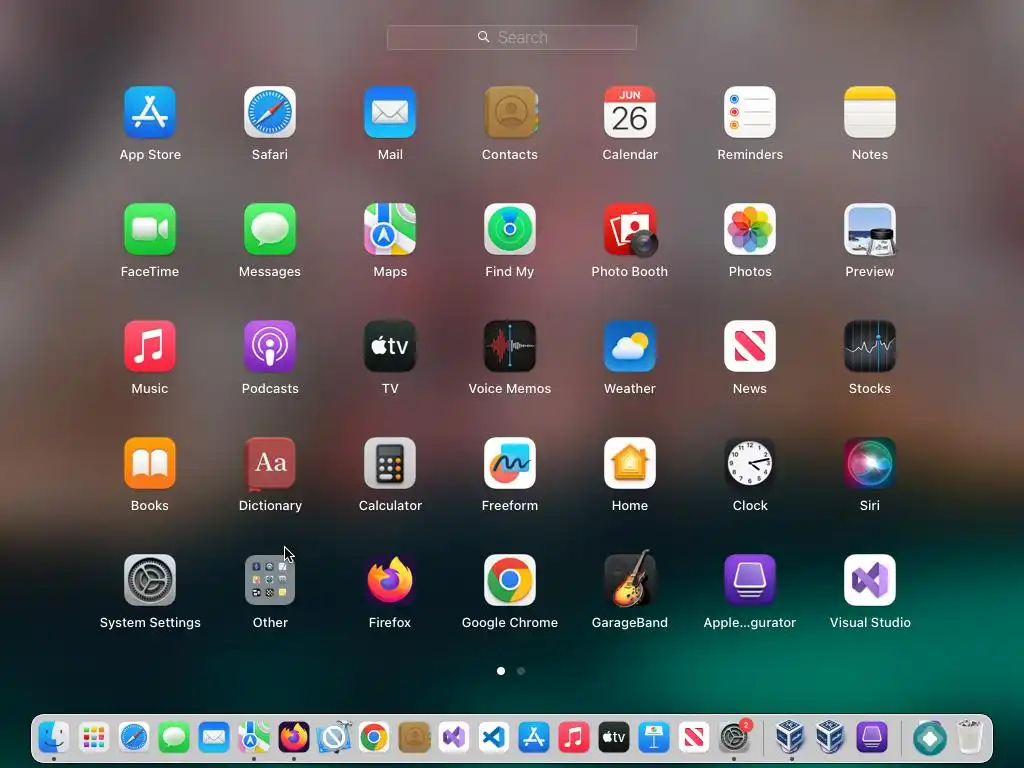Open Maps from the Dock

click(x=253, y=737)
